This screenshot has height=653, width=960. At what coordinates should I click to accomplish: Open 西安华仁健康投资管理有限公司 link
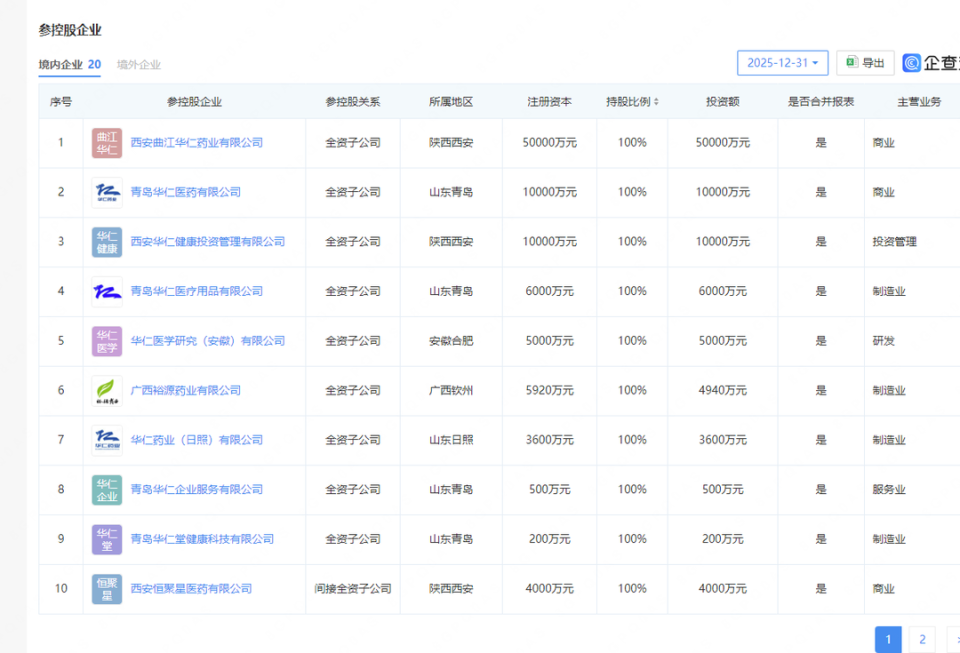point(208,242)
